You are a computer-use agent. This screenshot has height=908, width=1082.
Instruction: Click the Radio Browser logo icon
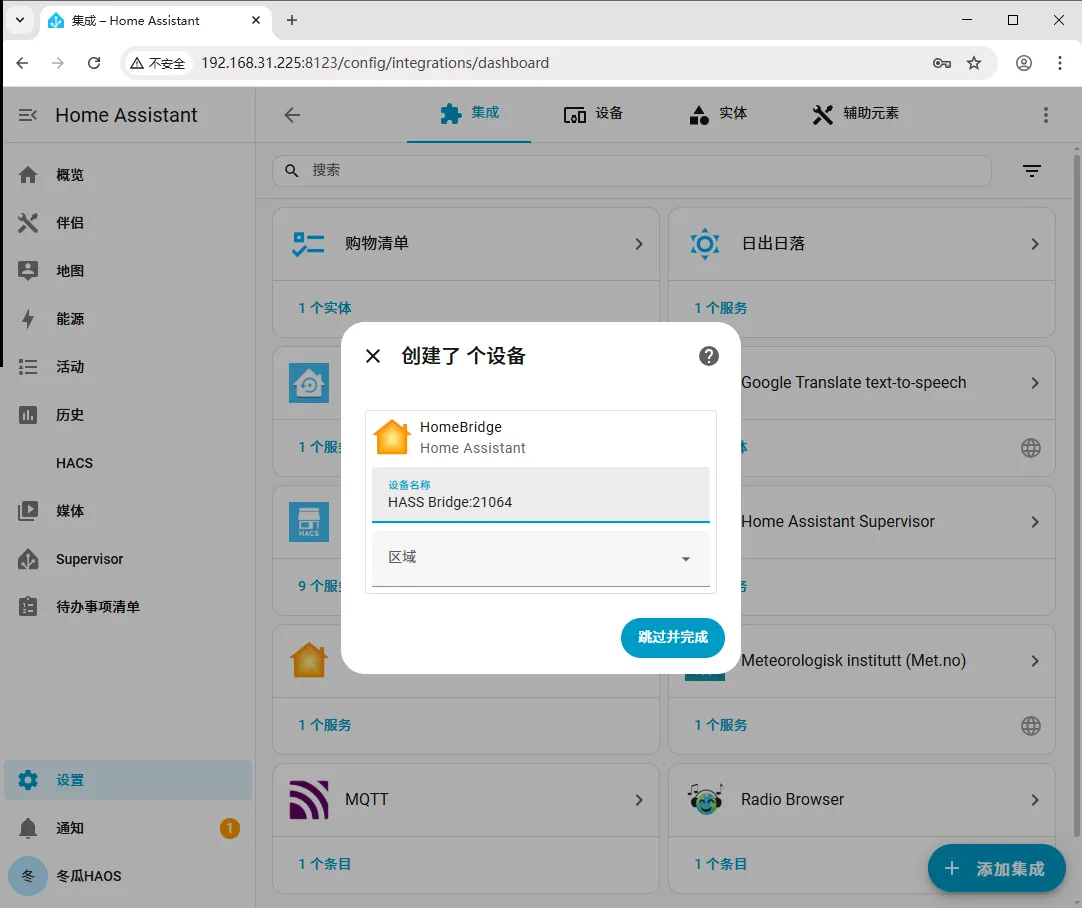705,799
